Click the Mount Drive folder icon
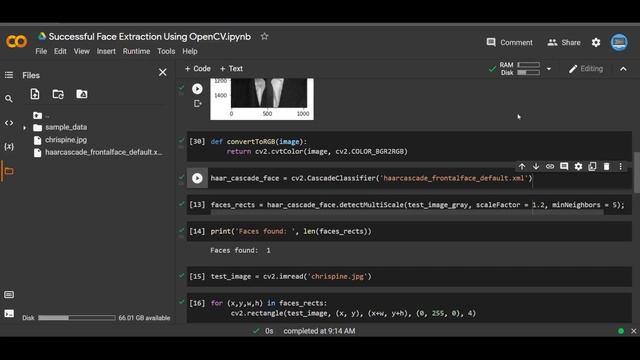This screenshot has height=360, width=640. point(82,94)
